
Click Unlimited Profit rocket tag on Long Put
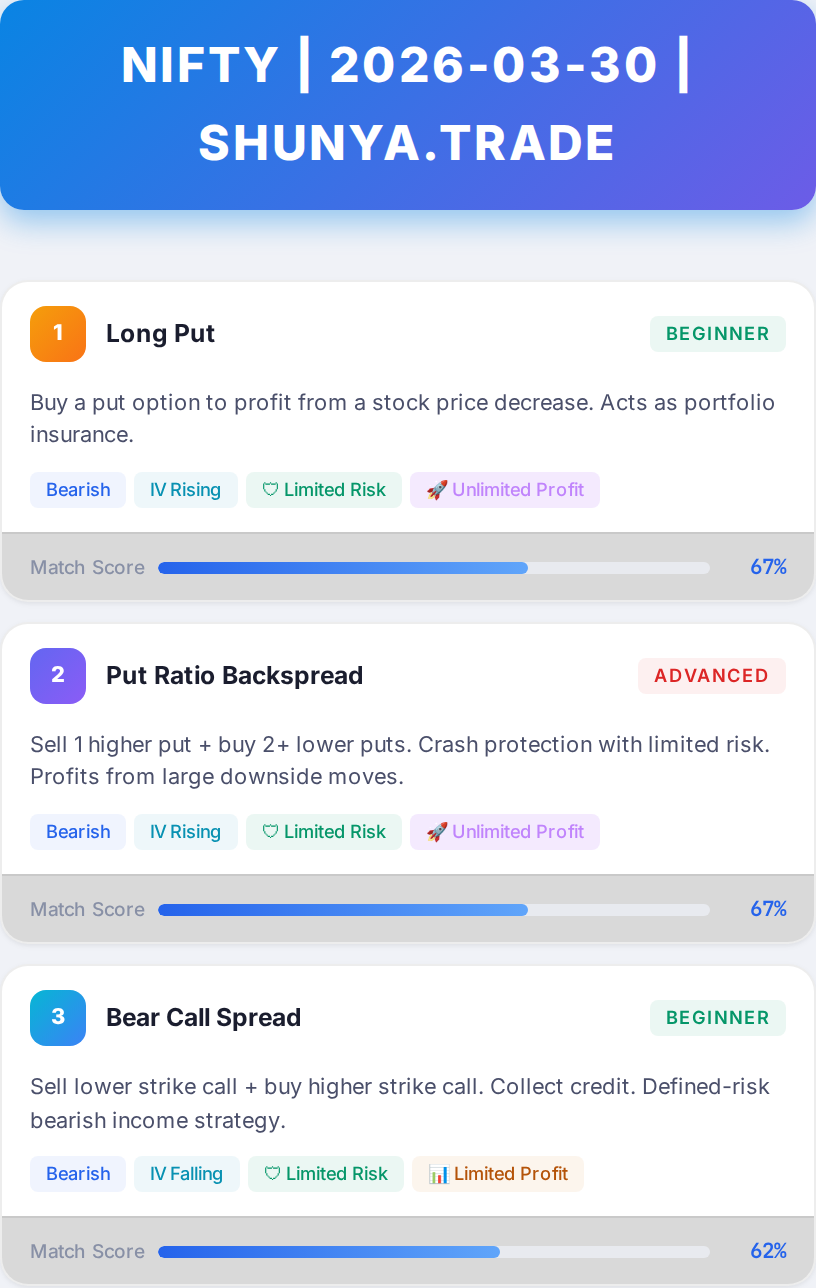coord(505,490)
